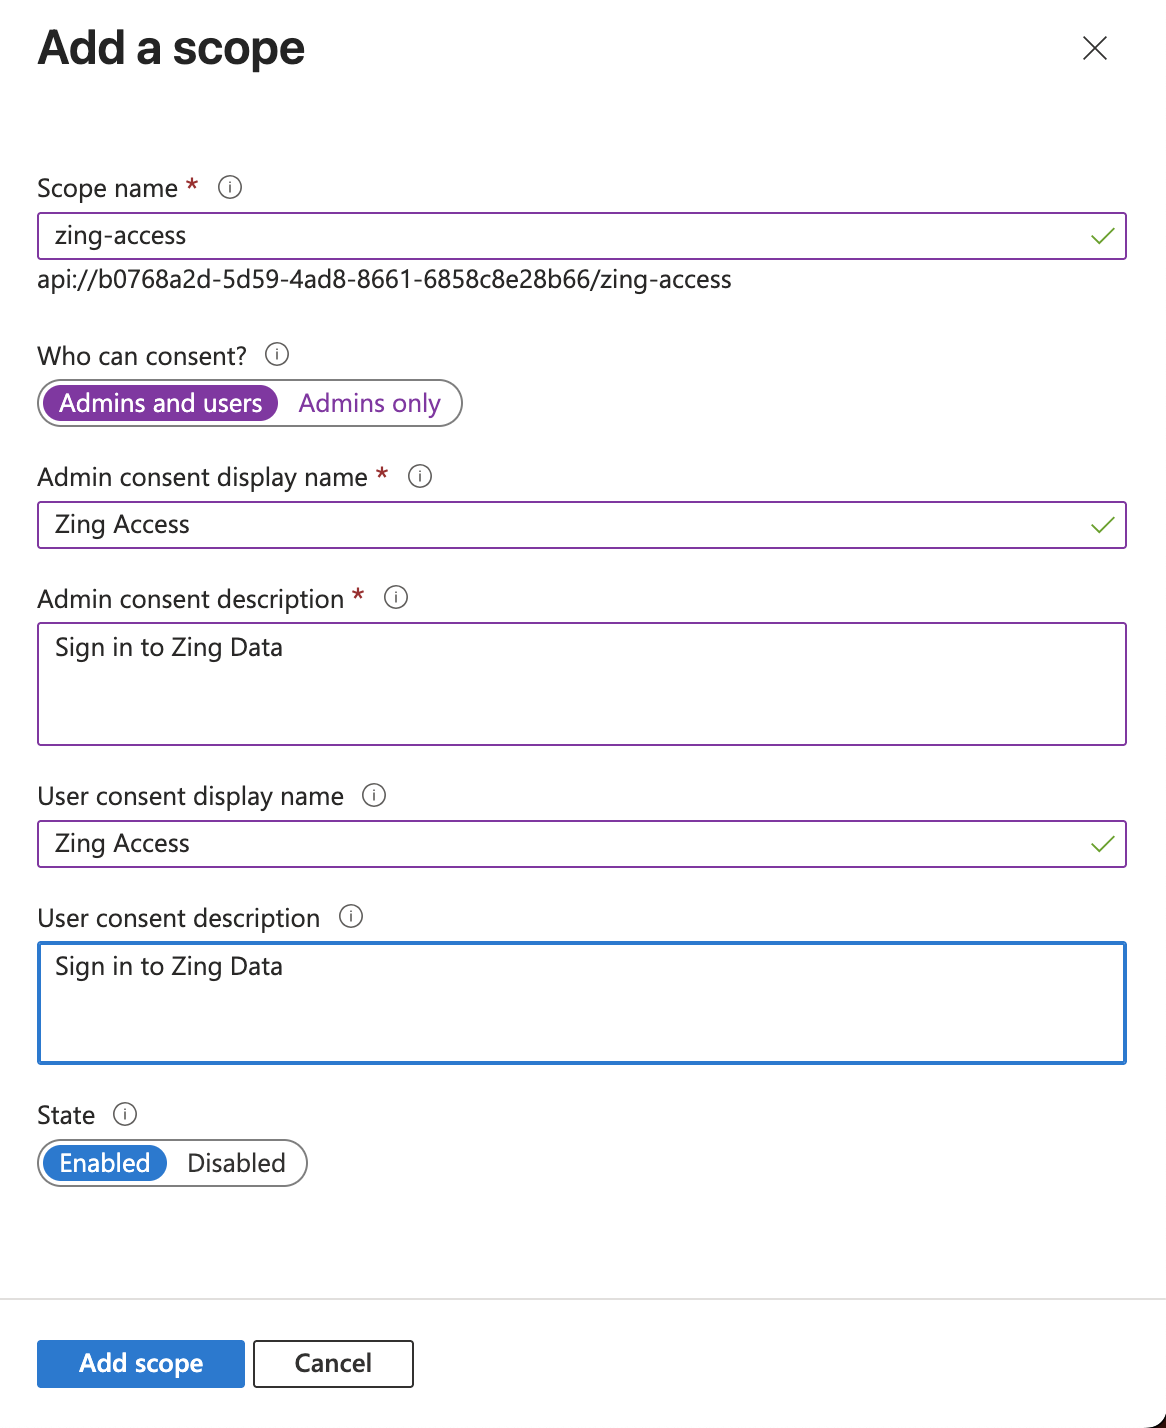Click Admin consent display name info icon
Viewport: 1166px width, 1428px height.
click(x=420, y=476)
